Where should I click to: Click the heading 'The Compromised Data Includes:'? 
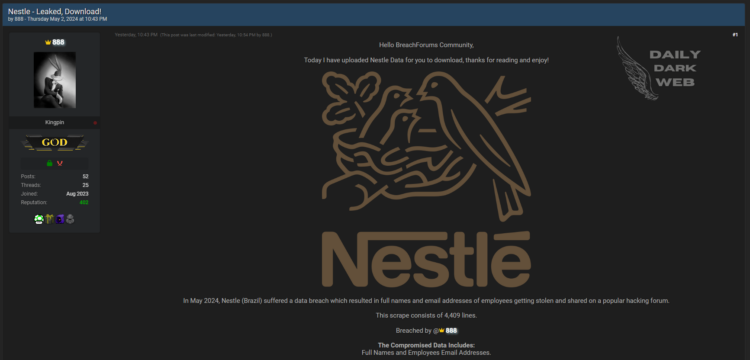[426, 345]
